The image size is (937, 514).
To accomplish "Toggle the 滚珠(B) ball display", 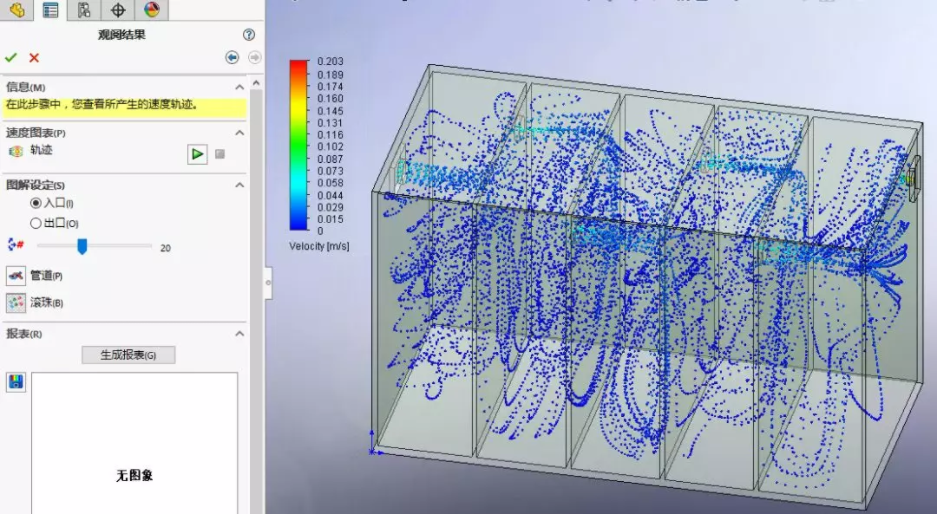I will point(16,303).
